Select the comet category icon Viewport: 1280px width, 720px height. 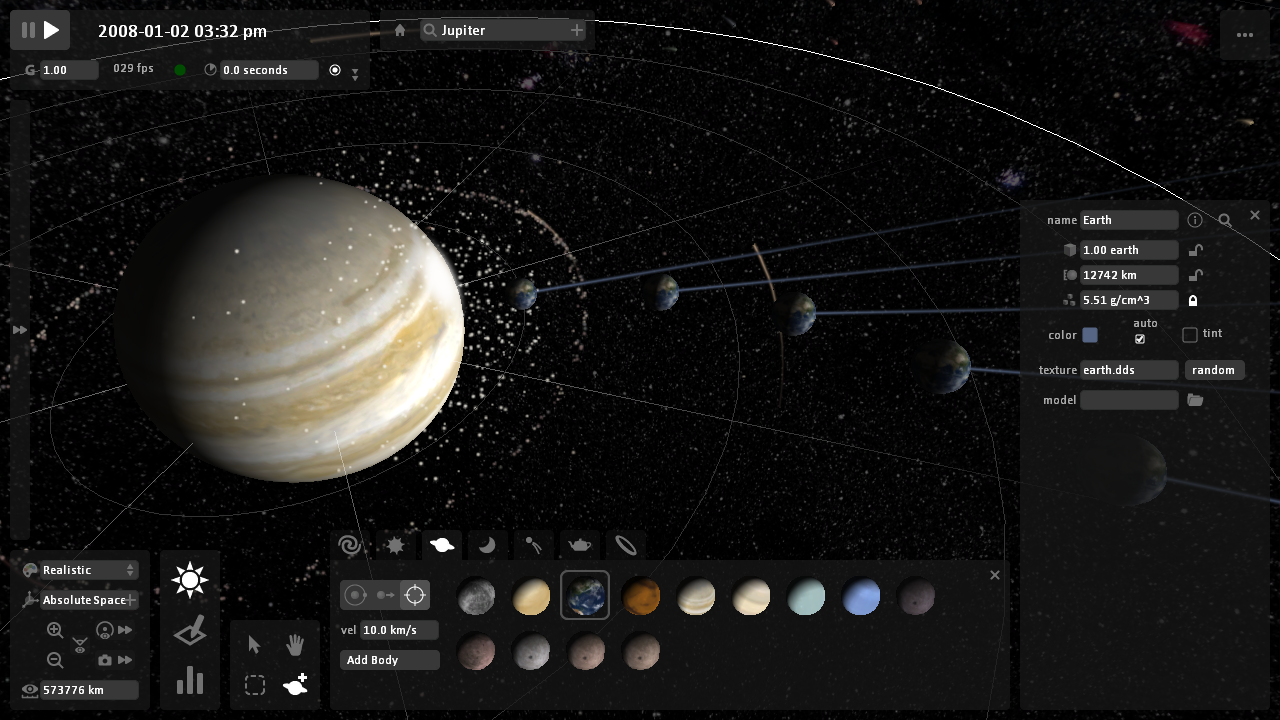click(533, 545)
